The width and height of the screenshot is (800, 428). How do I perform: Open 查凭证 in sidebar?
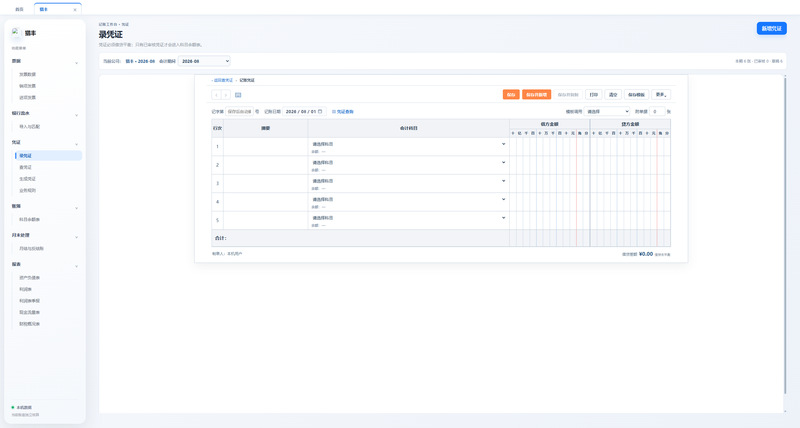click(26, 167)
